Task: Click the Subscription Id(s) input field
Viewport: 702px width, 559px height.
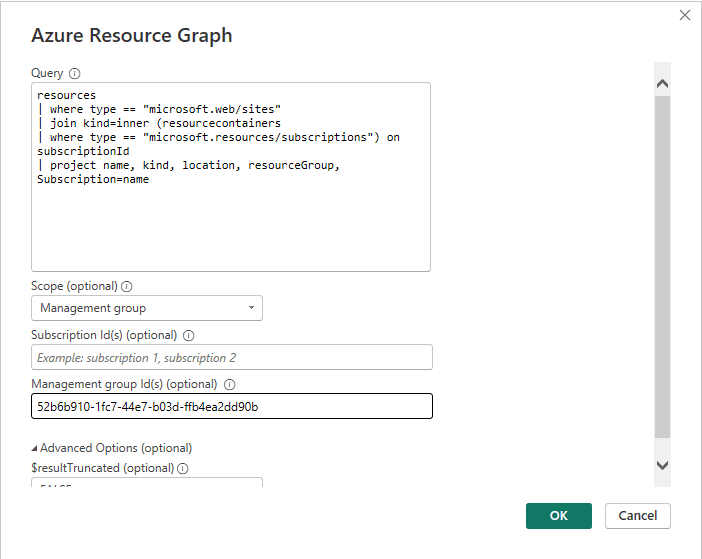Action: click(232, 357)
